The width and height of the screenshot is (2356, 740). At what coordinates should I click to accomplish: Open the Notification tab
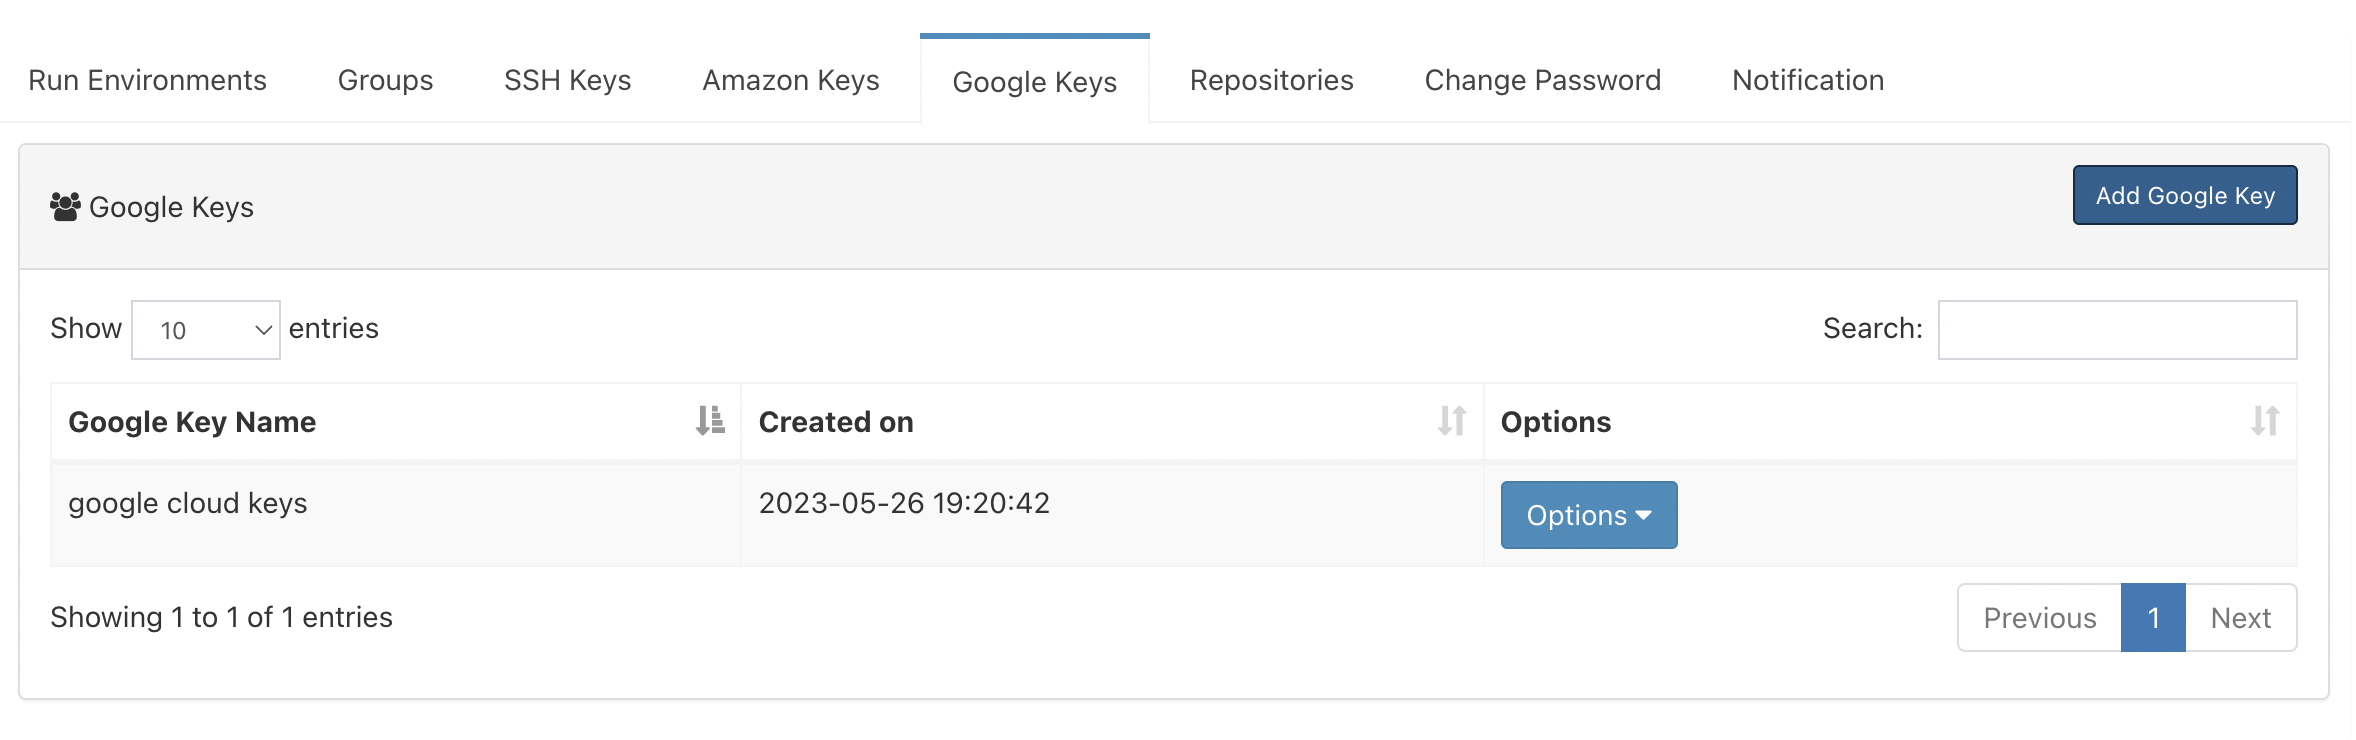(1808, 80)
